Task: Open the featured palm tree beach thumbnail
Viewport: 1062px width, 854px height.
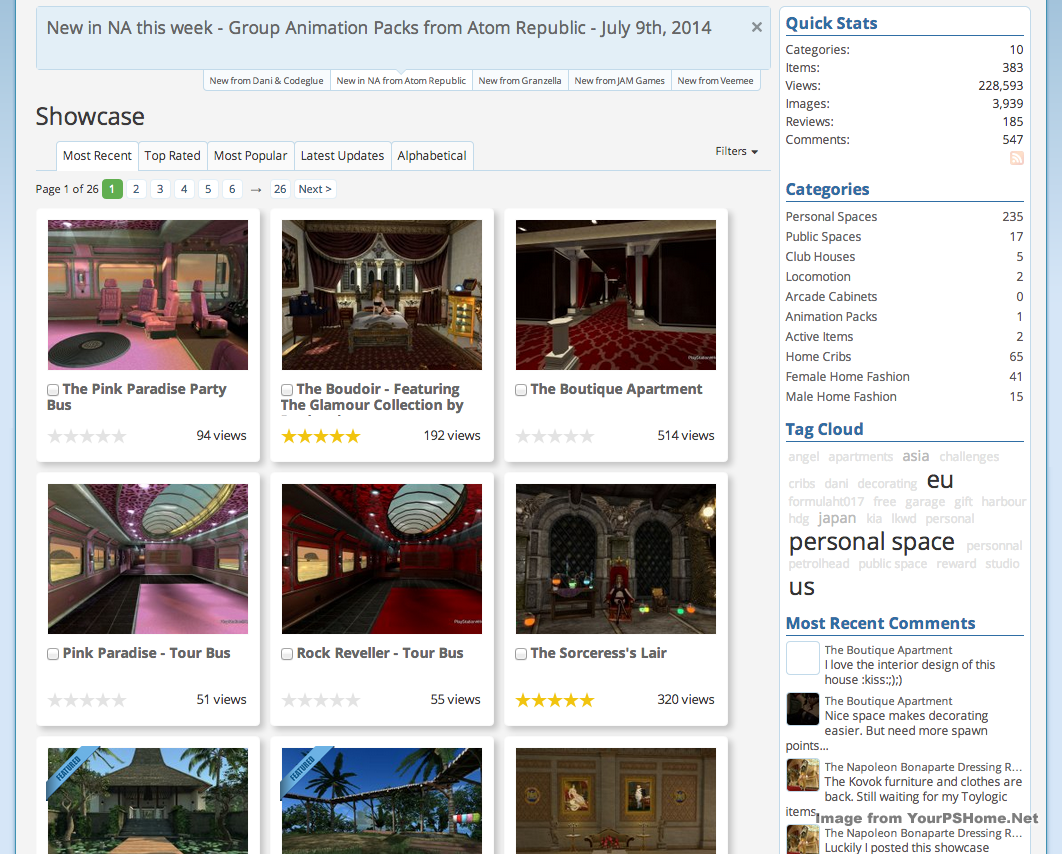Action: [382, 800]
